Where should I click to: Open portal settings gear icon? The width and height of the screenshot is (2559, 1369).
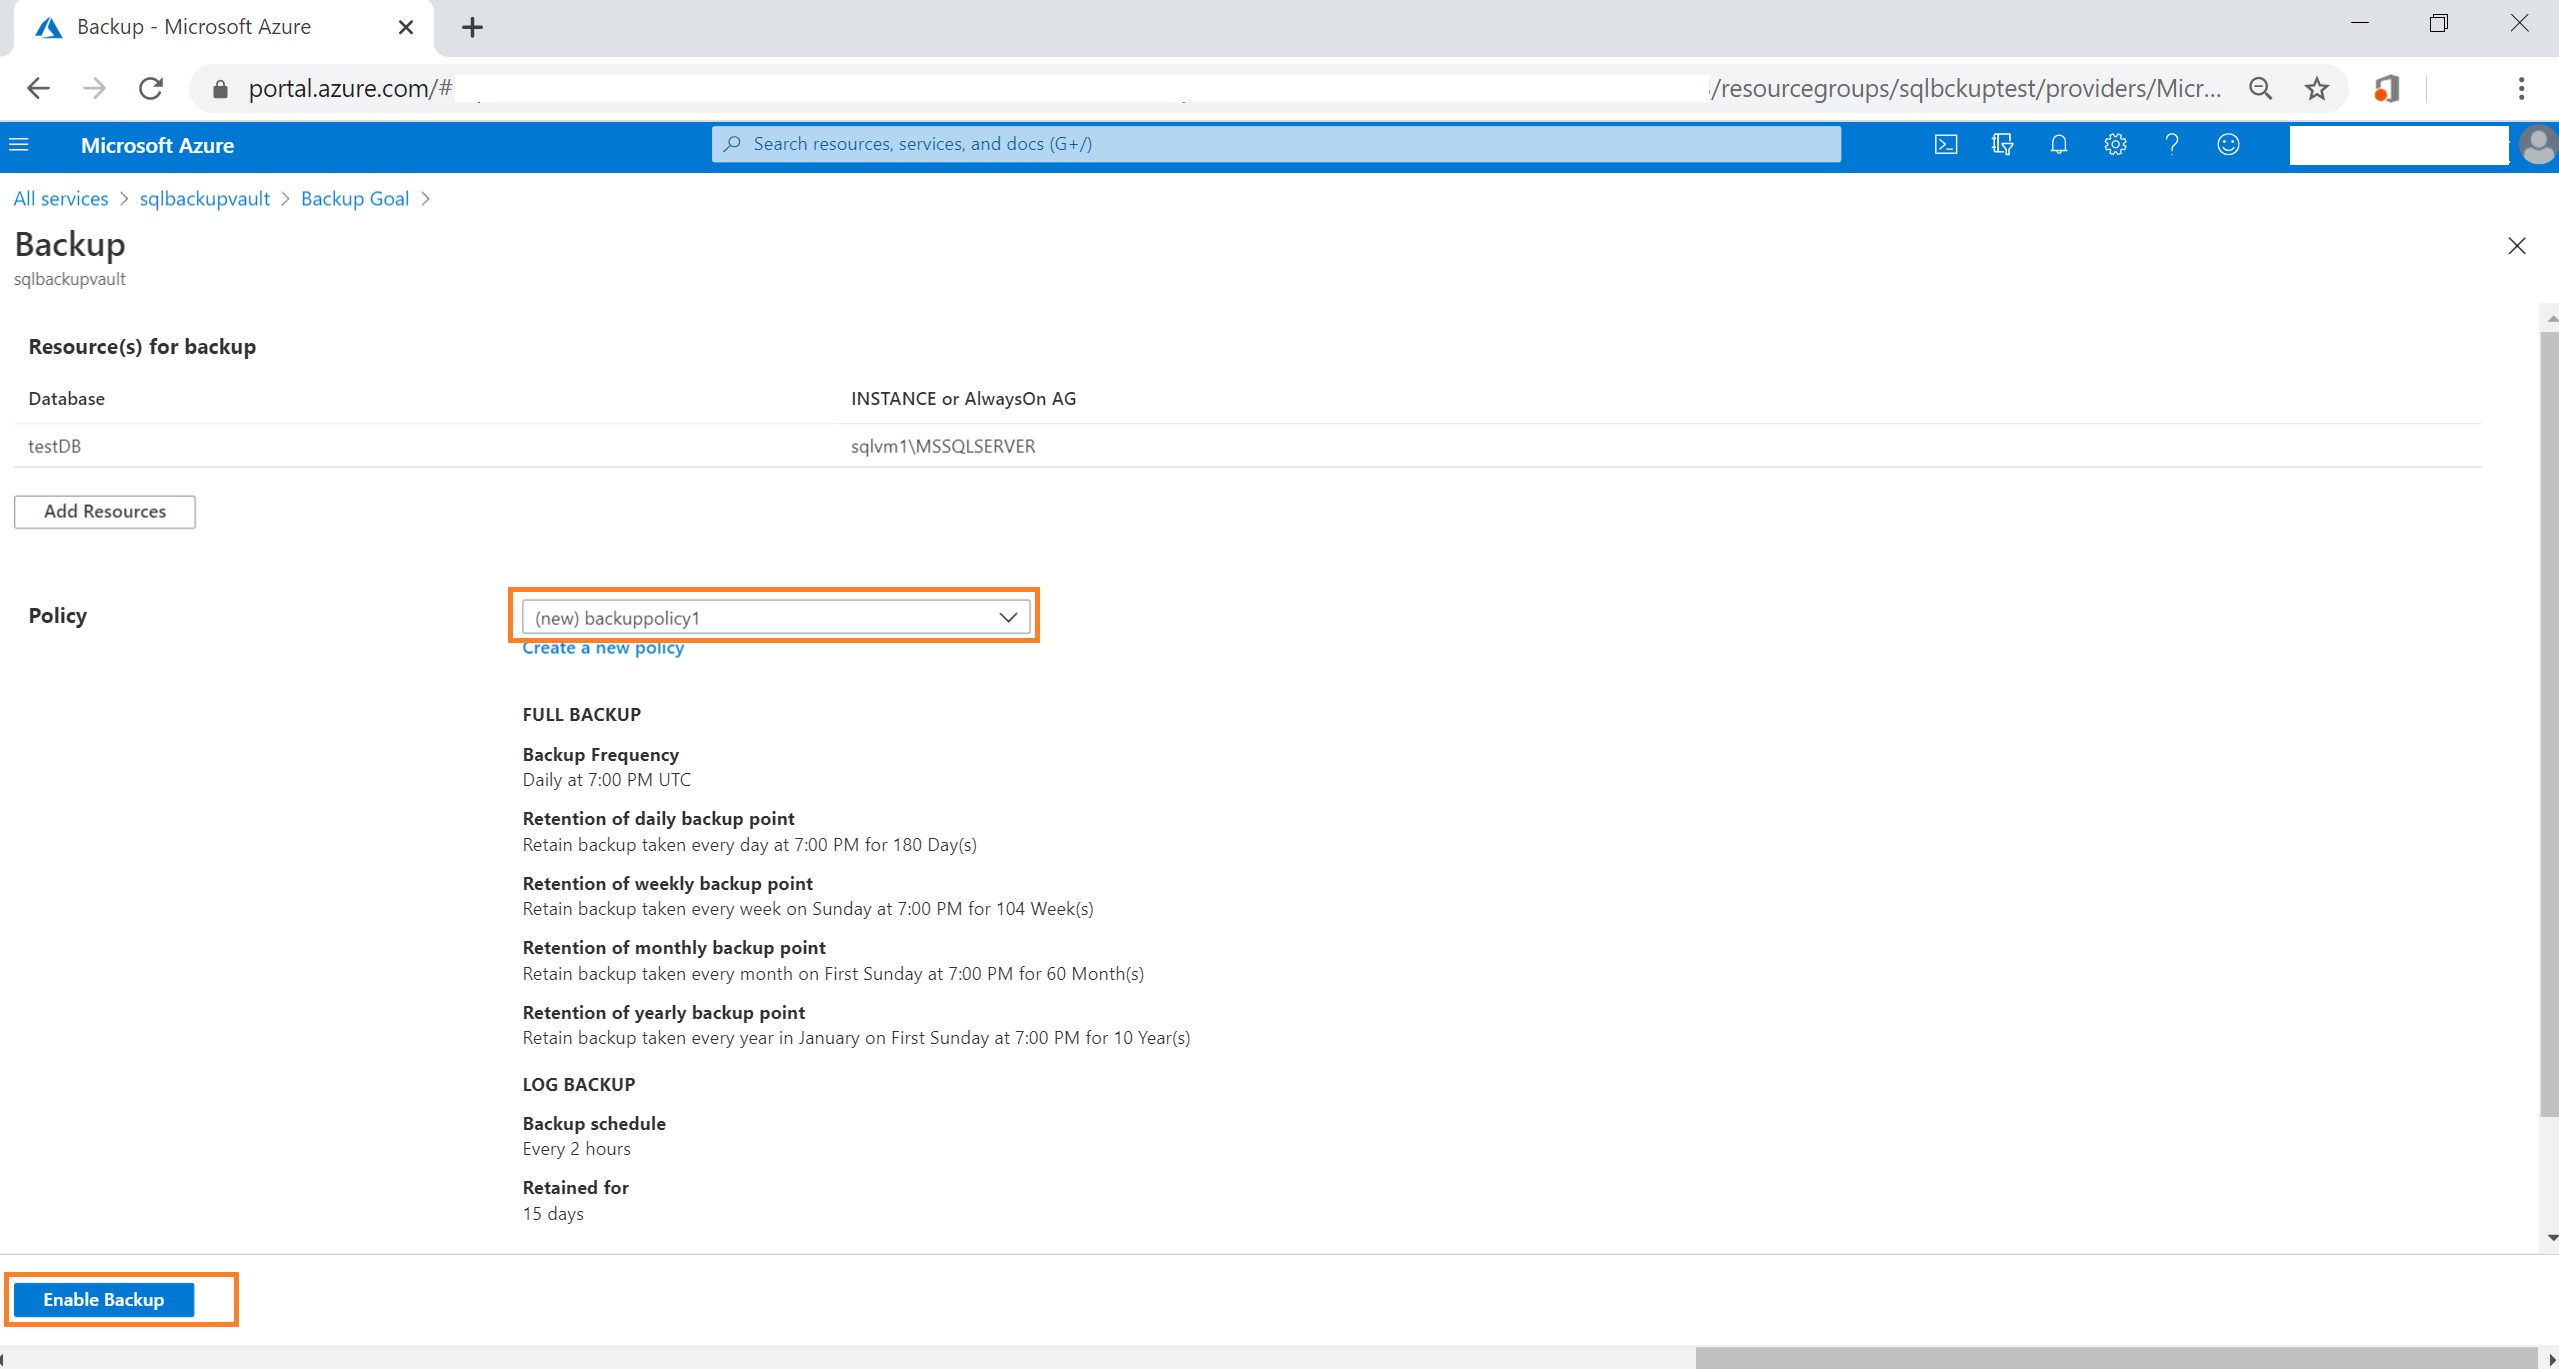pyautogui.click(x=2114, y=145)
